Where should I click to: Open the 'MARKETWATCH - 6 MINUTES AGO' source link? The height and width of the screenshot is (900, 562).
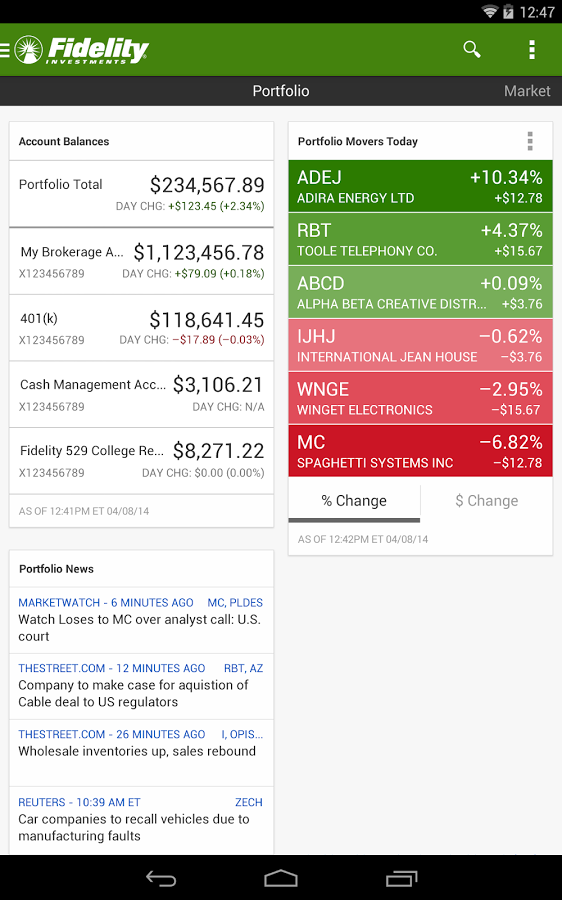point(106,603)
